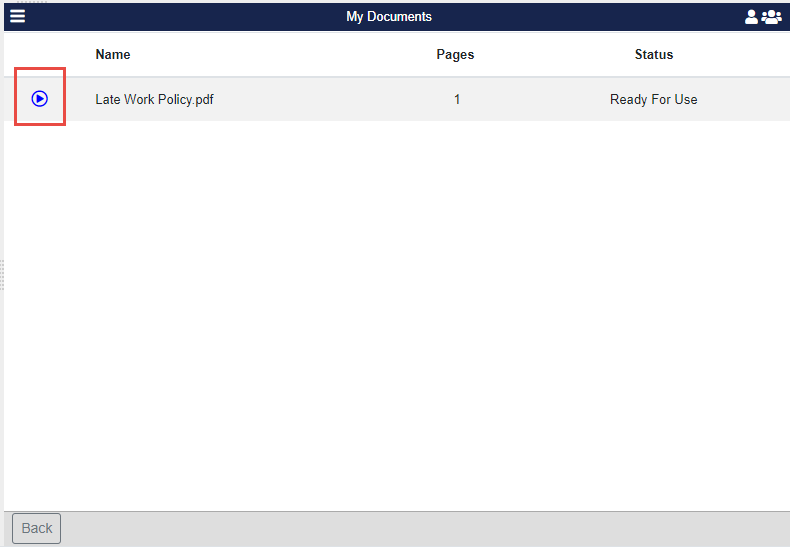Screen dimensions: 790x547
Task: Click the dotted drag handle at top left
Action: click(32, 2)
